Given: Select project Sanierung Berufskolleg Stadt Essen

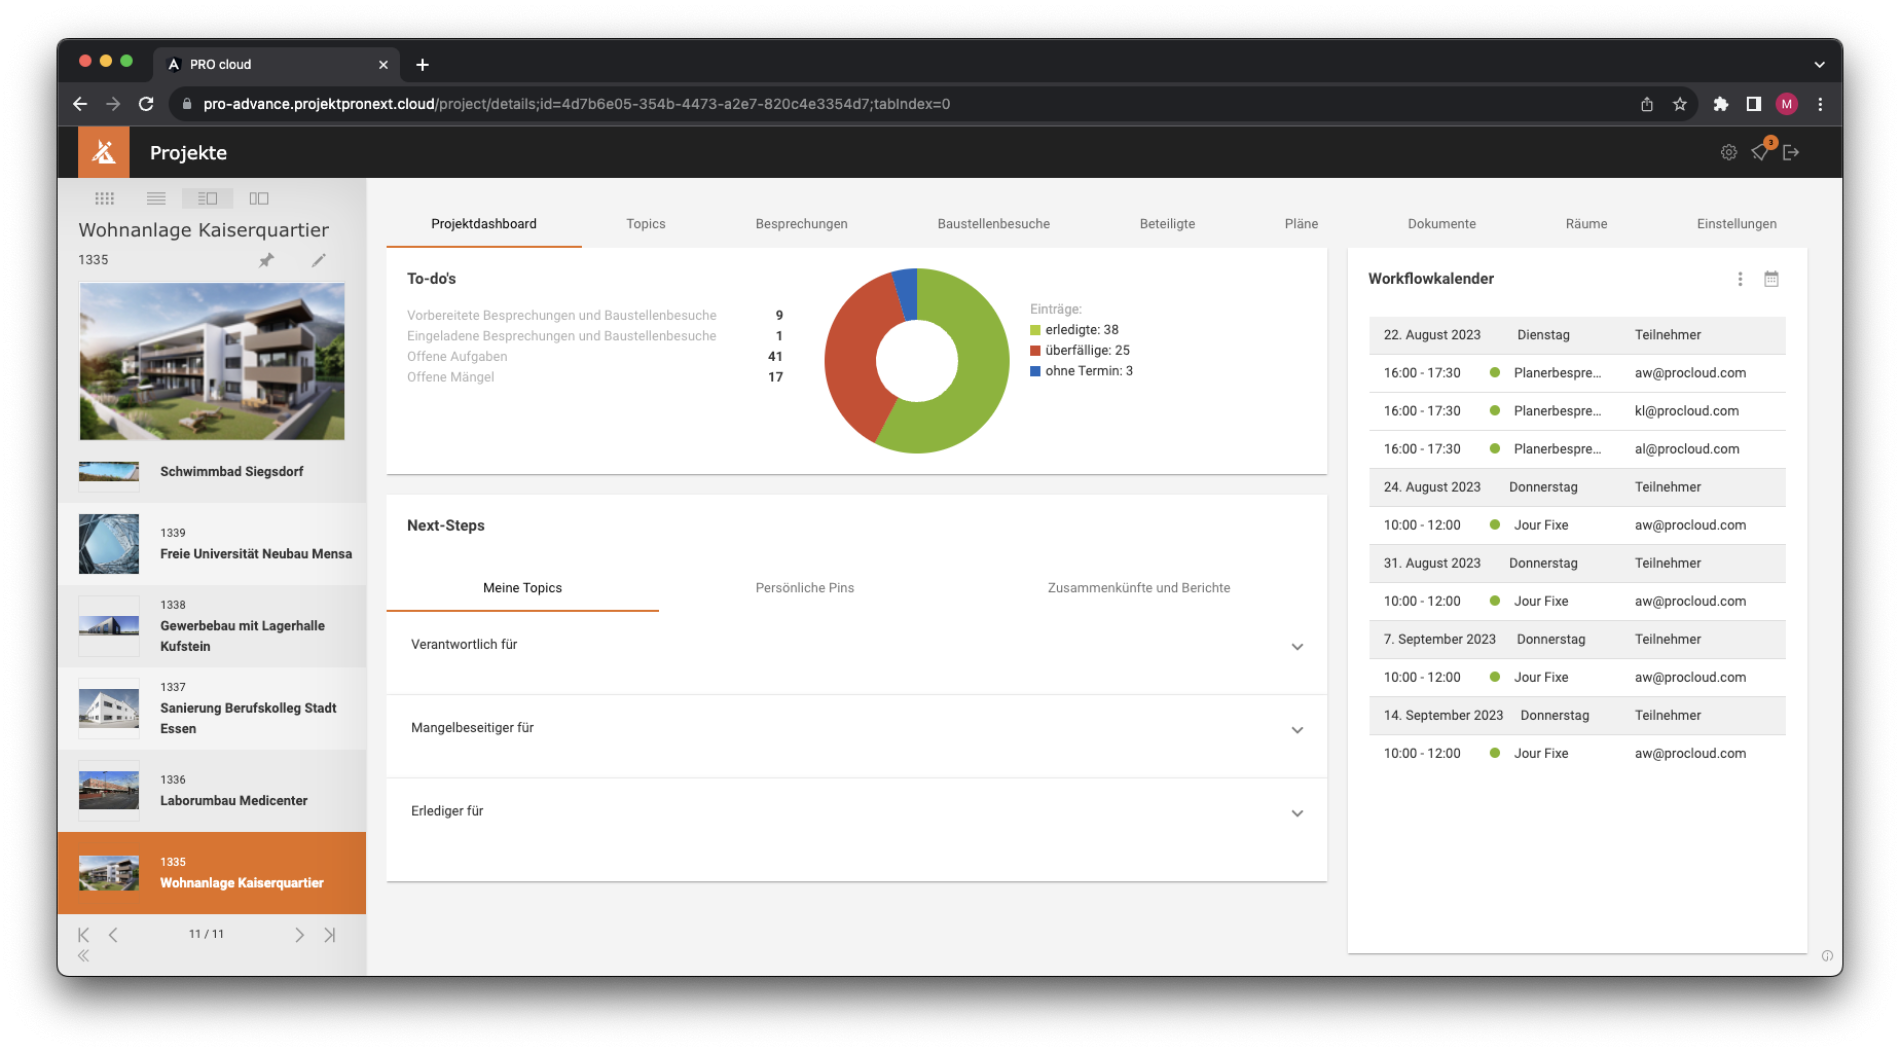Looking at the screenshot, I should coord(212,708).
